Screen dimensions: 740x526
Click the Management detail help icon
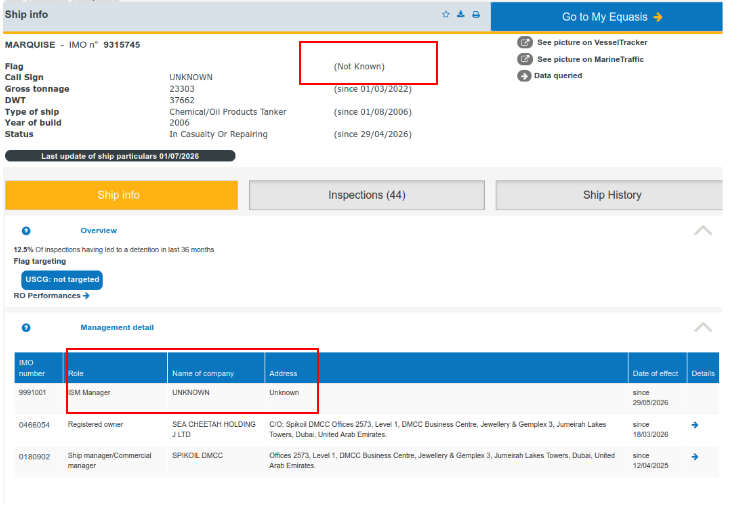[x=26, y=327]
